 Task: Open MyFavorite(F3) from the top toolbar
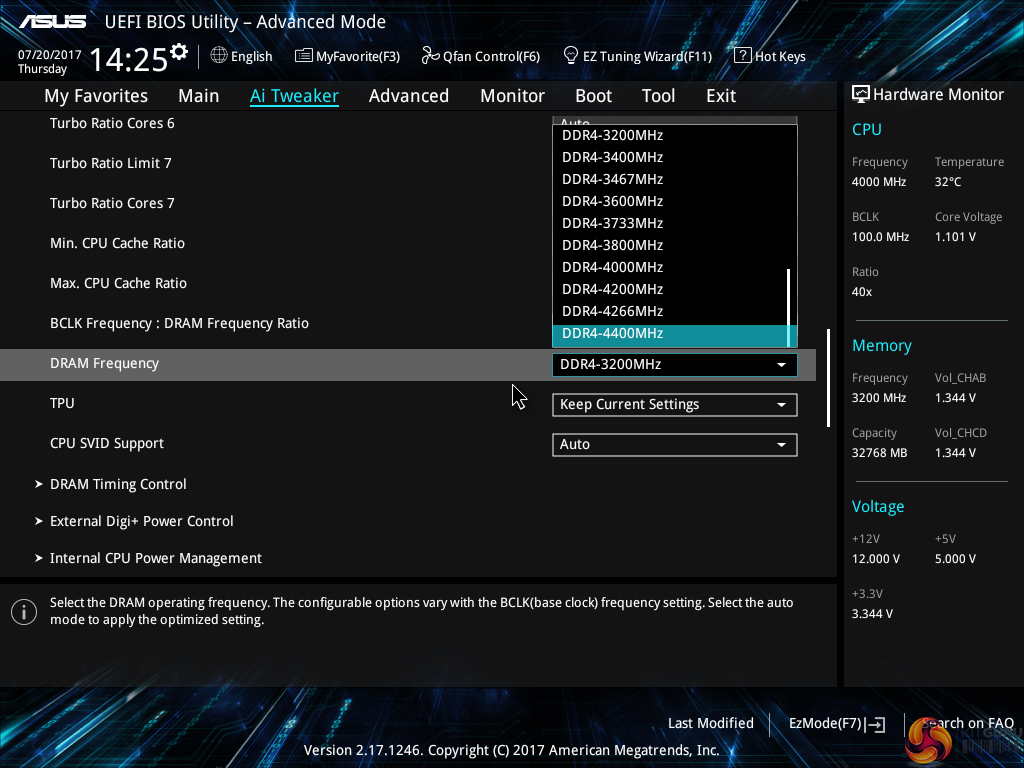pyautogui.click(x=347, y=56)
